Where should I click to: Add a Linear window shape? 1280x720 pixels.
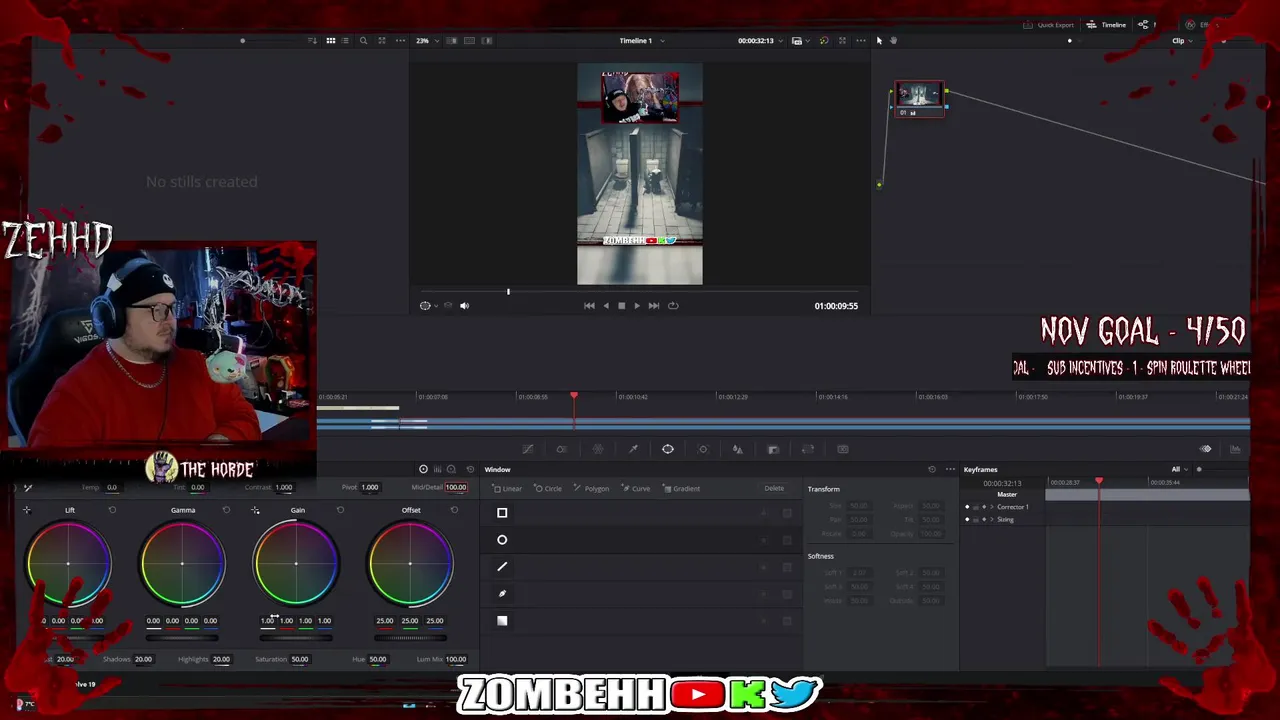click(508, 488)
